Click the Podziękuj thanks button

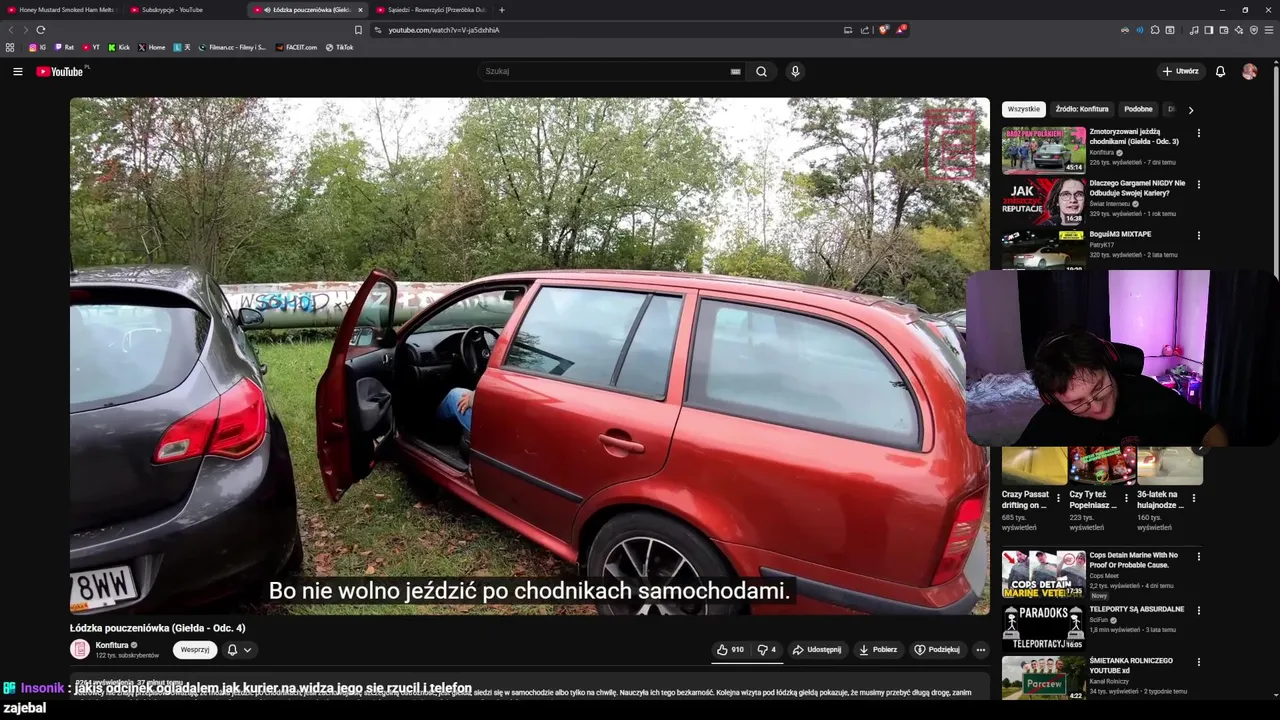coord(938,650)
